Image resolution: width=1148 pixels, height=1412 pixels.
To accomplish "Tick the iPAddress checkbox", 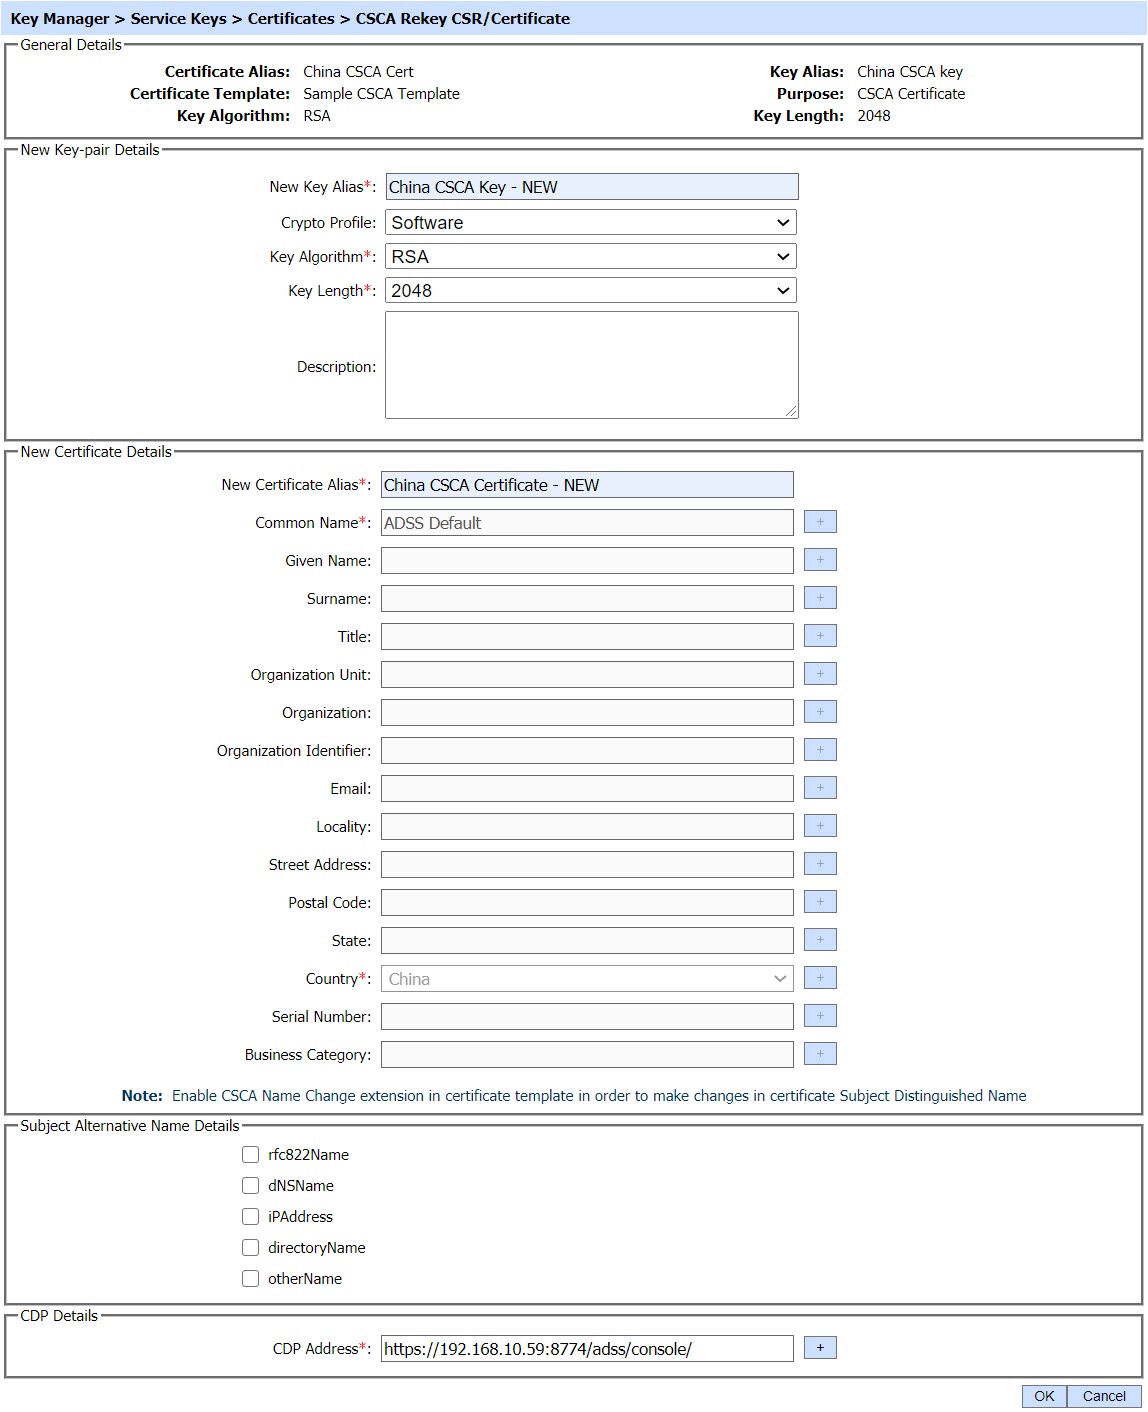I will tap(251, 1217).
